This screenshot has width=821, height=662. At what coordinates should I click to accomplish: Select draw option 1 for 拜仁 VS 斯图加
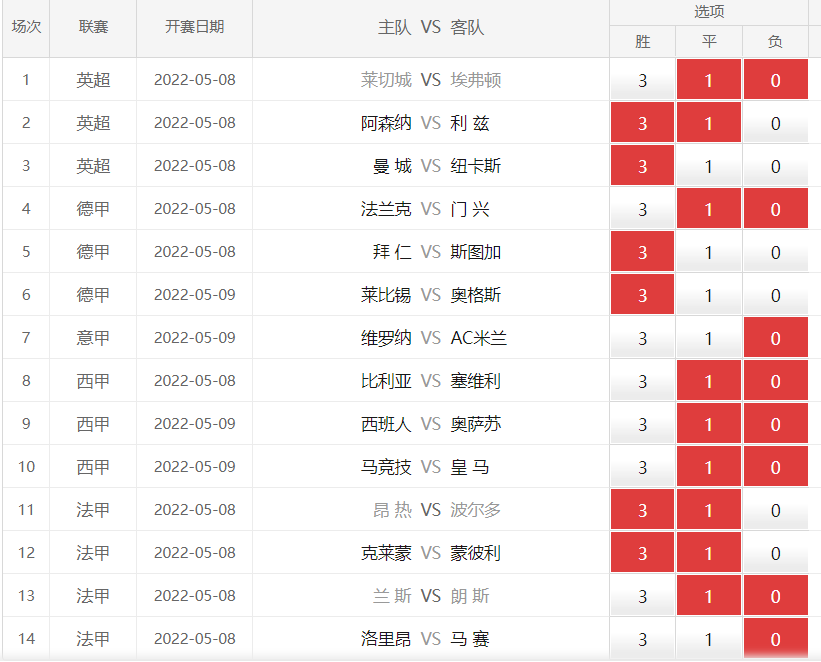tap(709, 251)
